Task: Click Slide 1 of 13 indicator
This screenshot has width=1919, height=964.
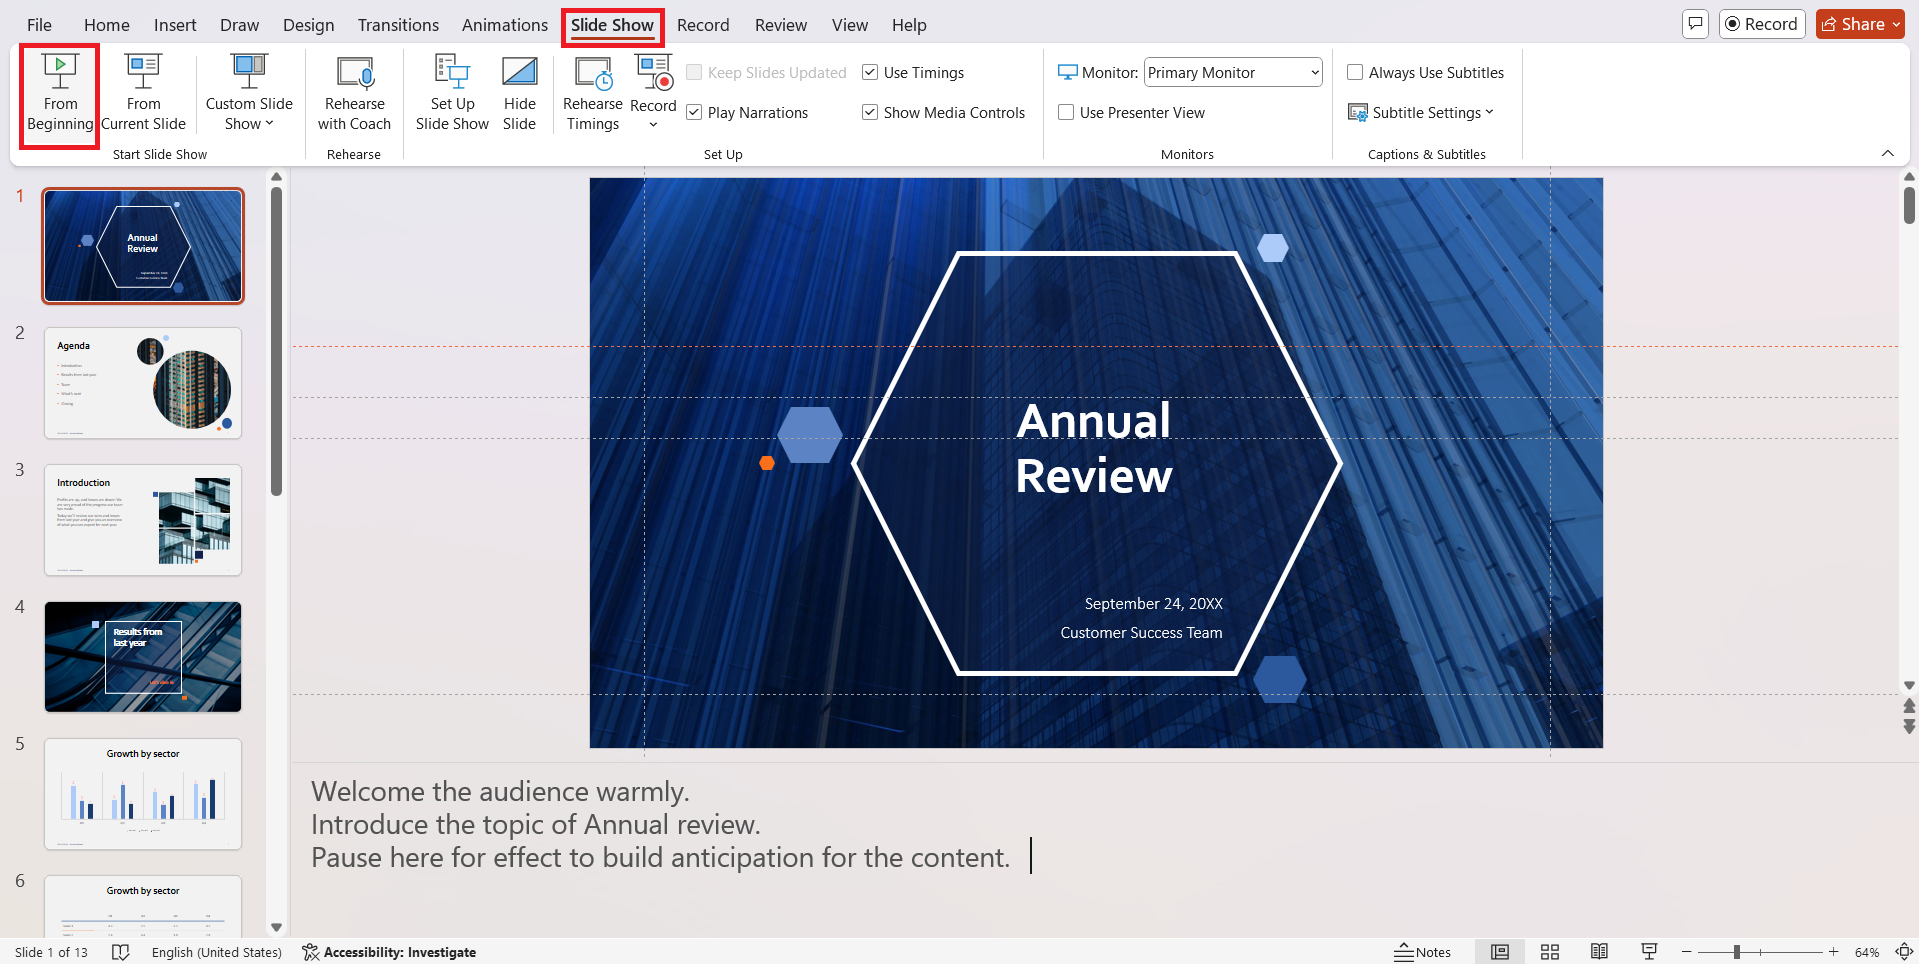Action: tap(51, 952)
